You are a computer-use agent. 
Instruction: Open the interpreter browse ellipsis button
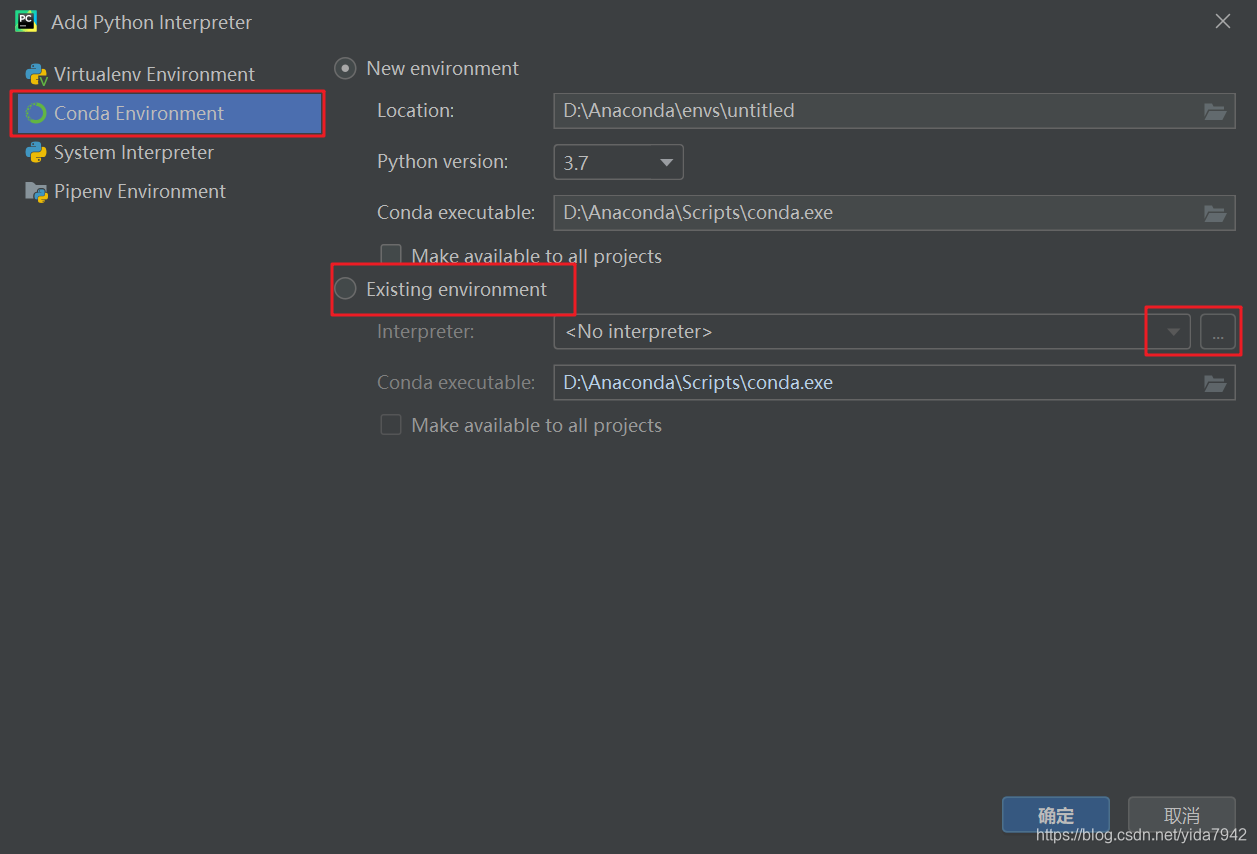(x=1218, y=332)
